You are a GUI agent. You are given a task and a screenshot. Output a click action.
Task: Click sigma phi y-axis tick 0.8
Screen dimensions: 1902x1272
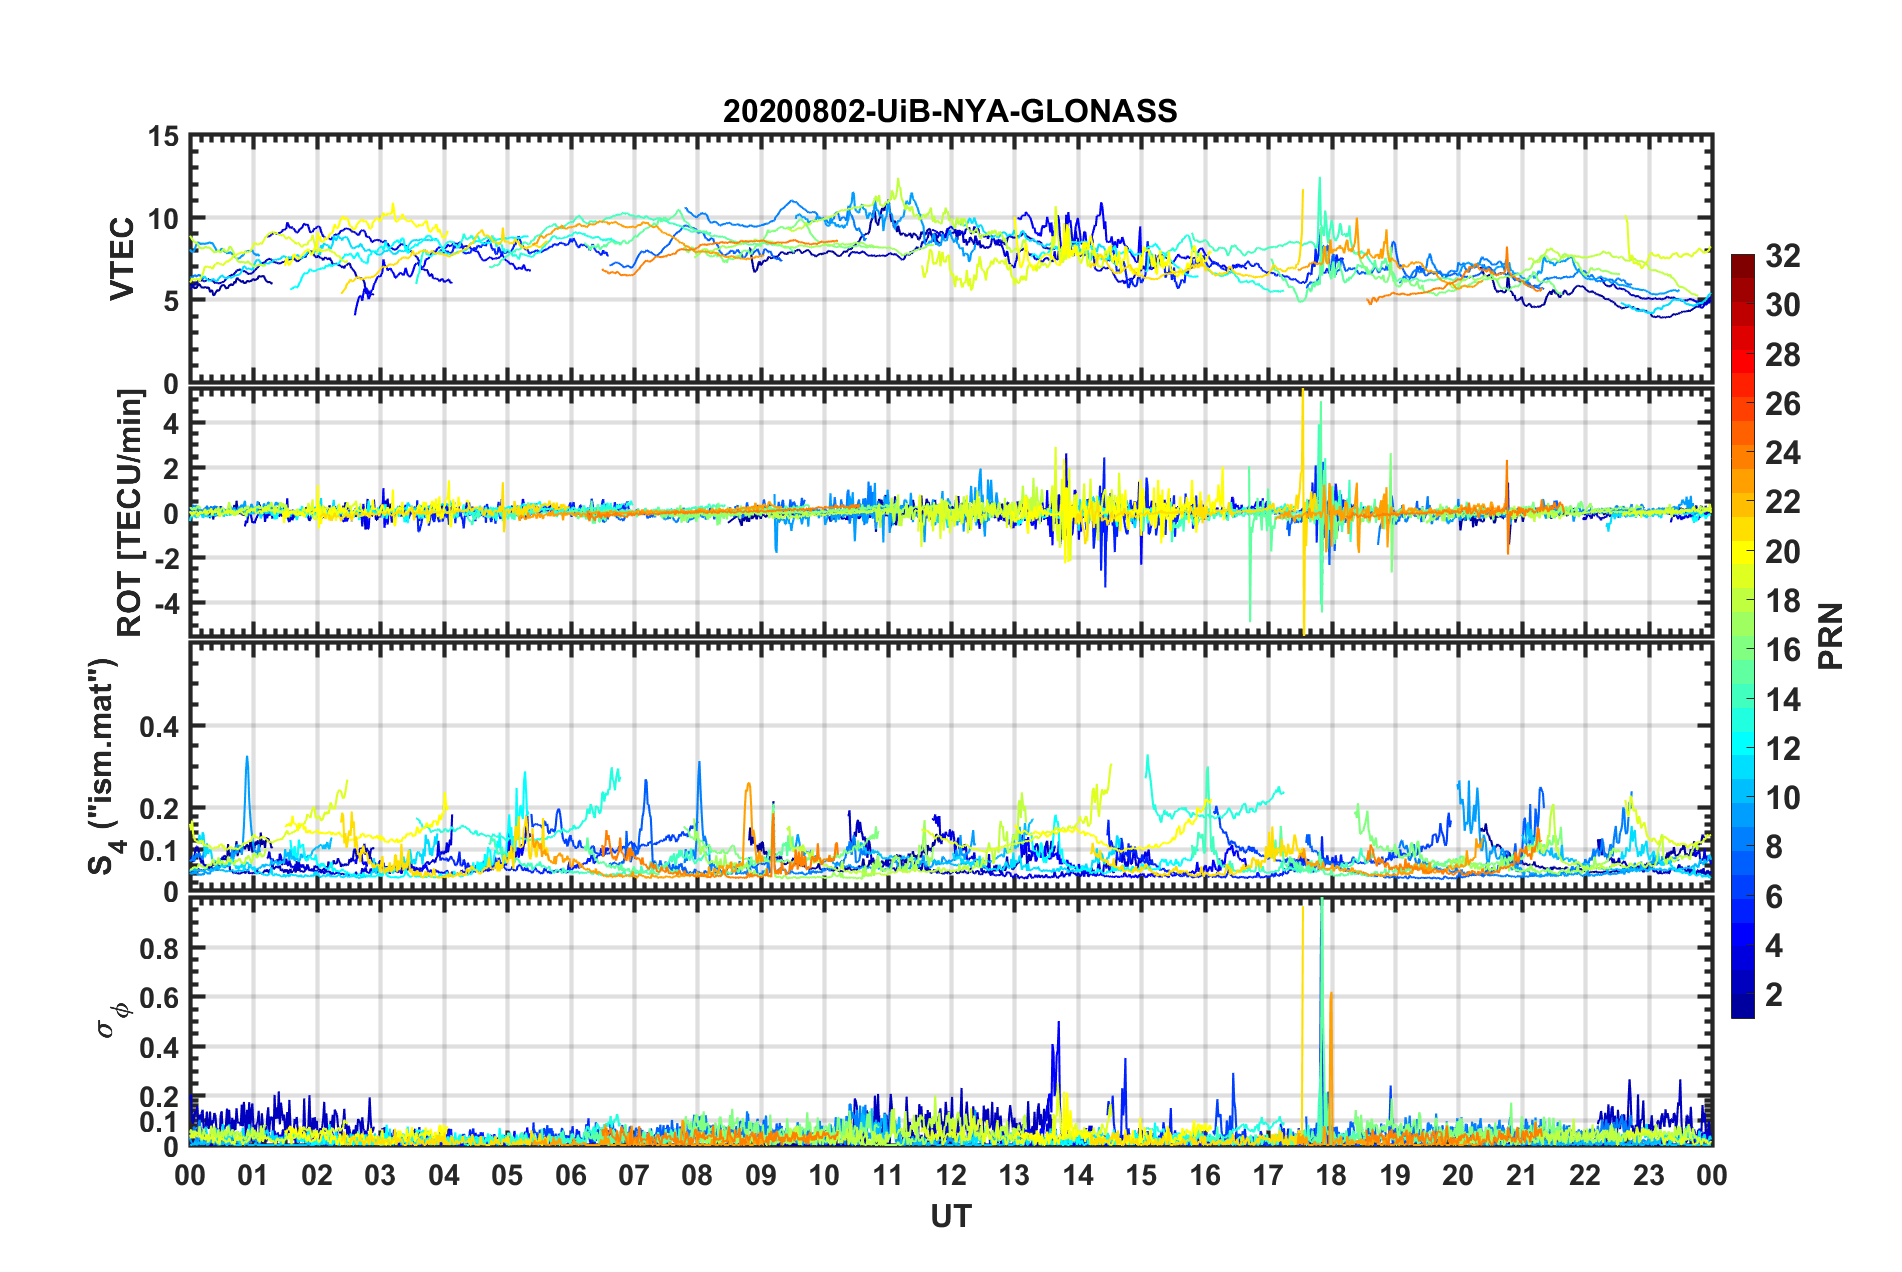coord(158,948)
